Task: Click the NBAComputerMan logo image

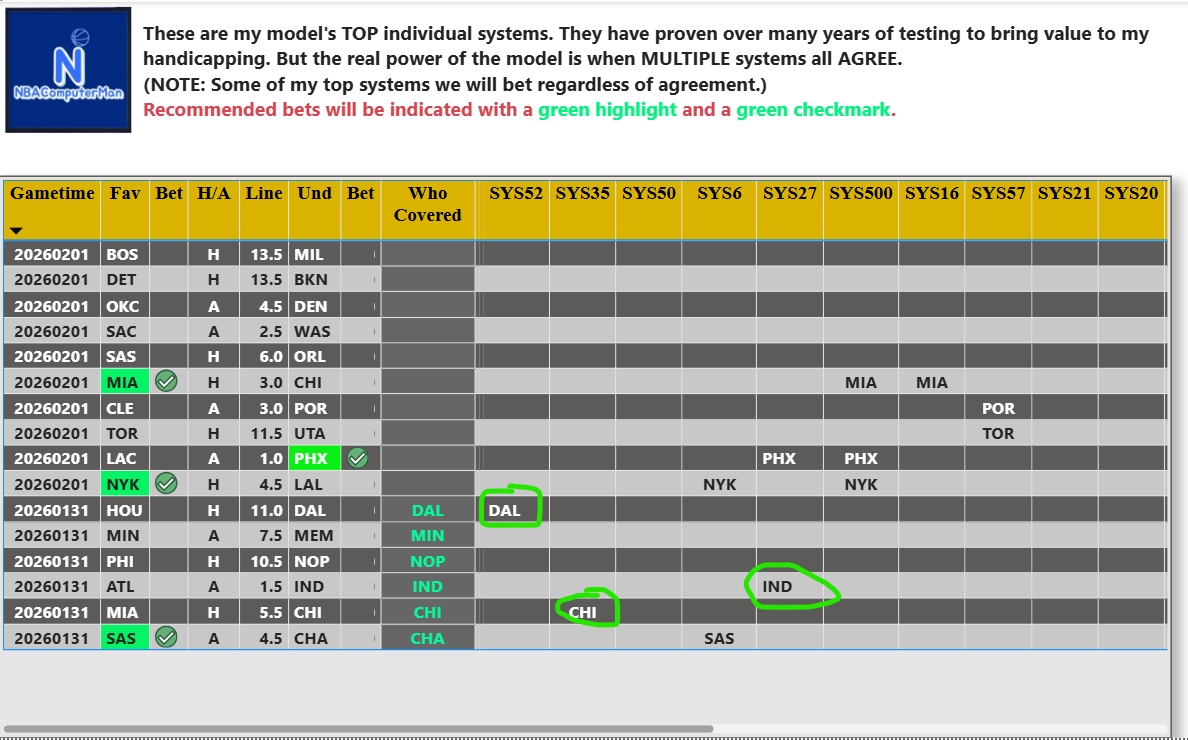Action: pos(68,70)
